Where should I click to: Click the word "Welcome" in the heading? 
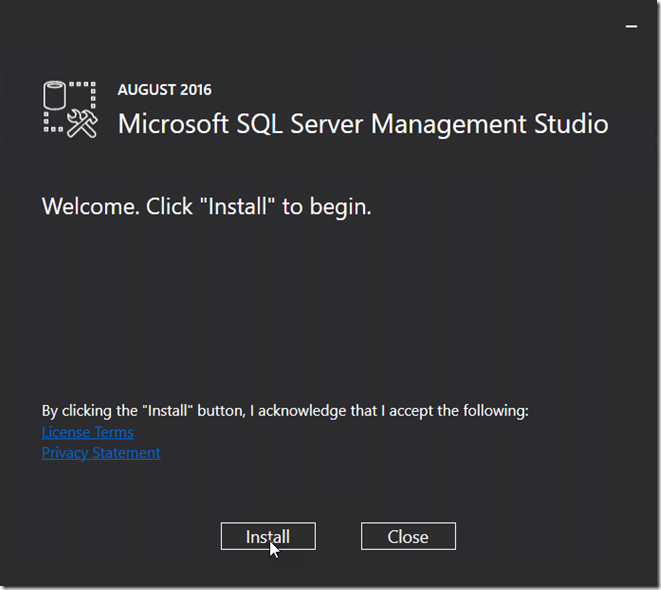(x=88, y=208)
